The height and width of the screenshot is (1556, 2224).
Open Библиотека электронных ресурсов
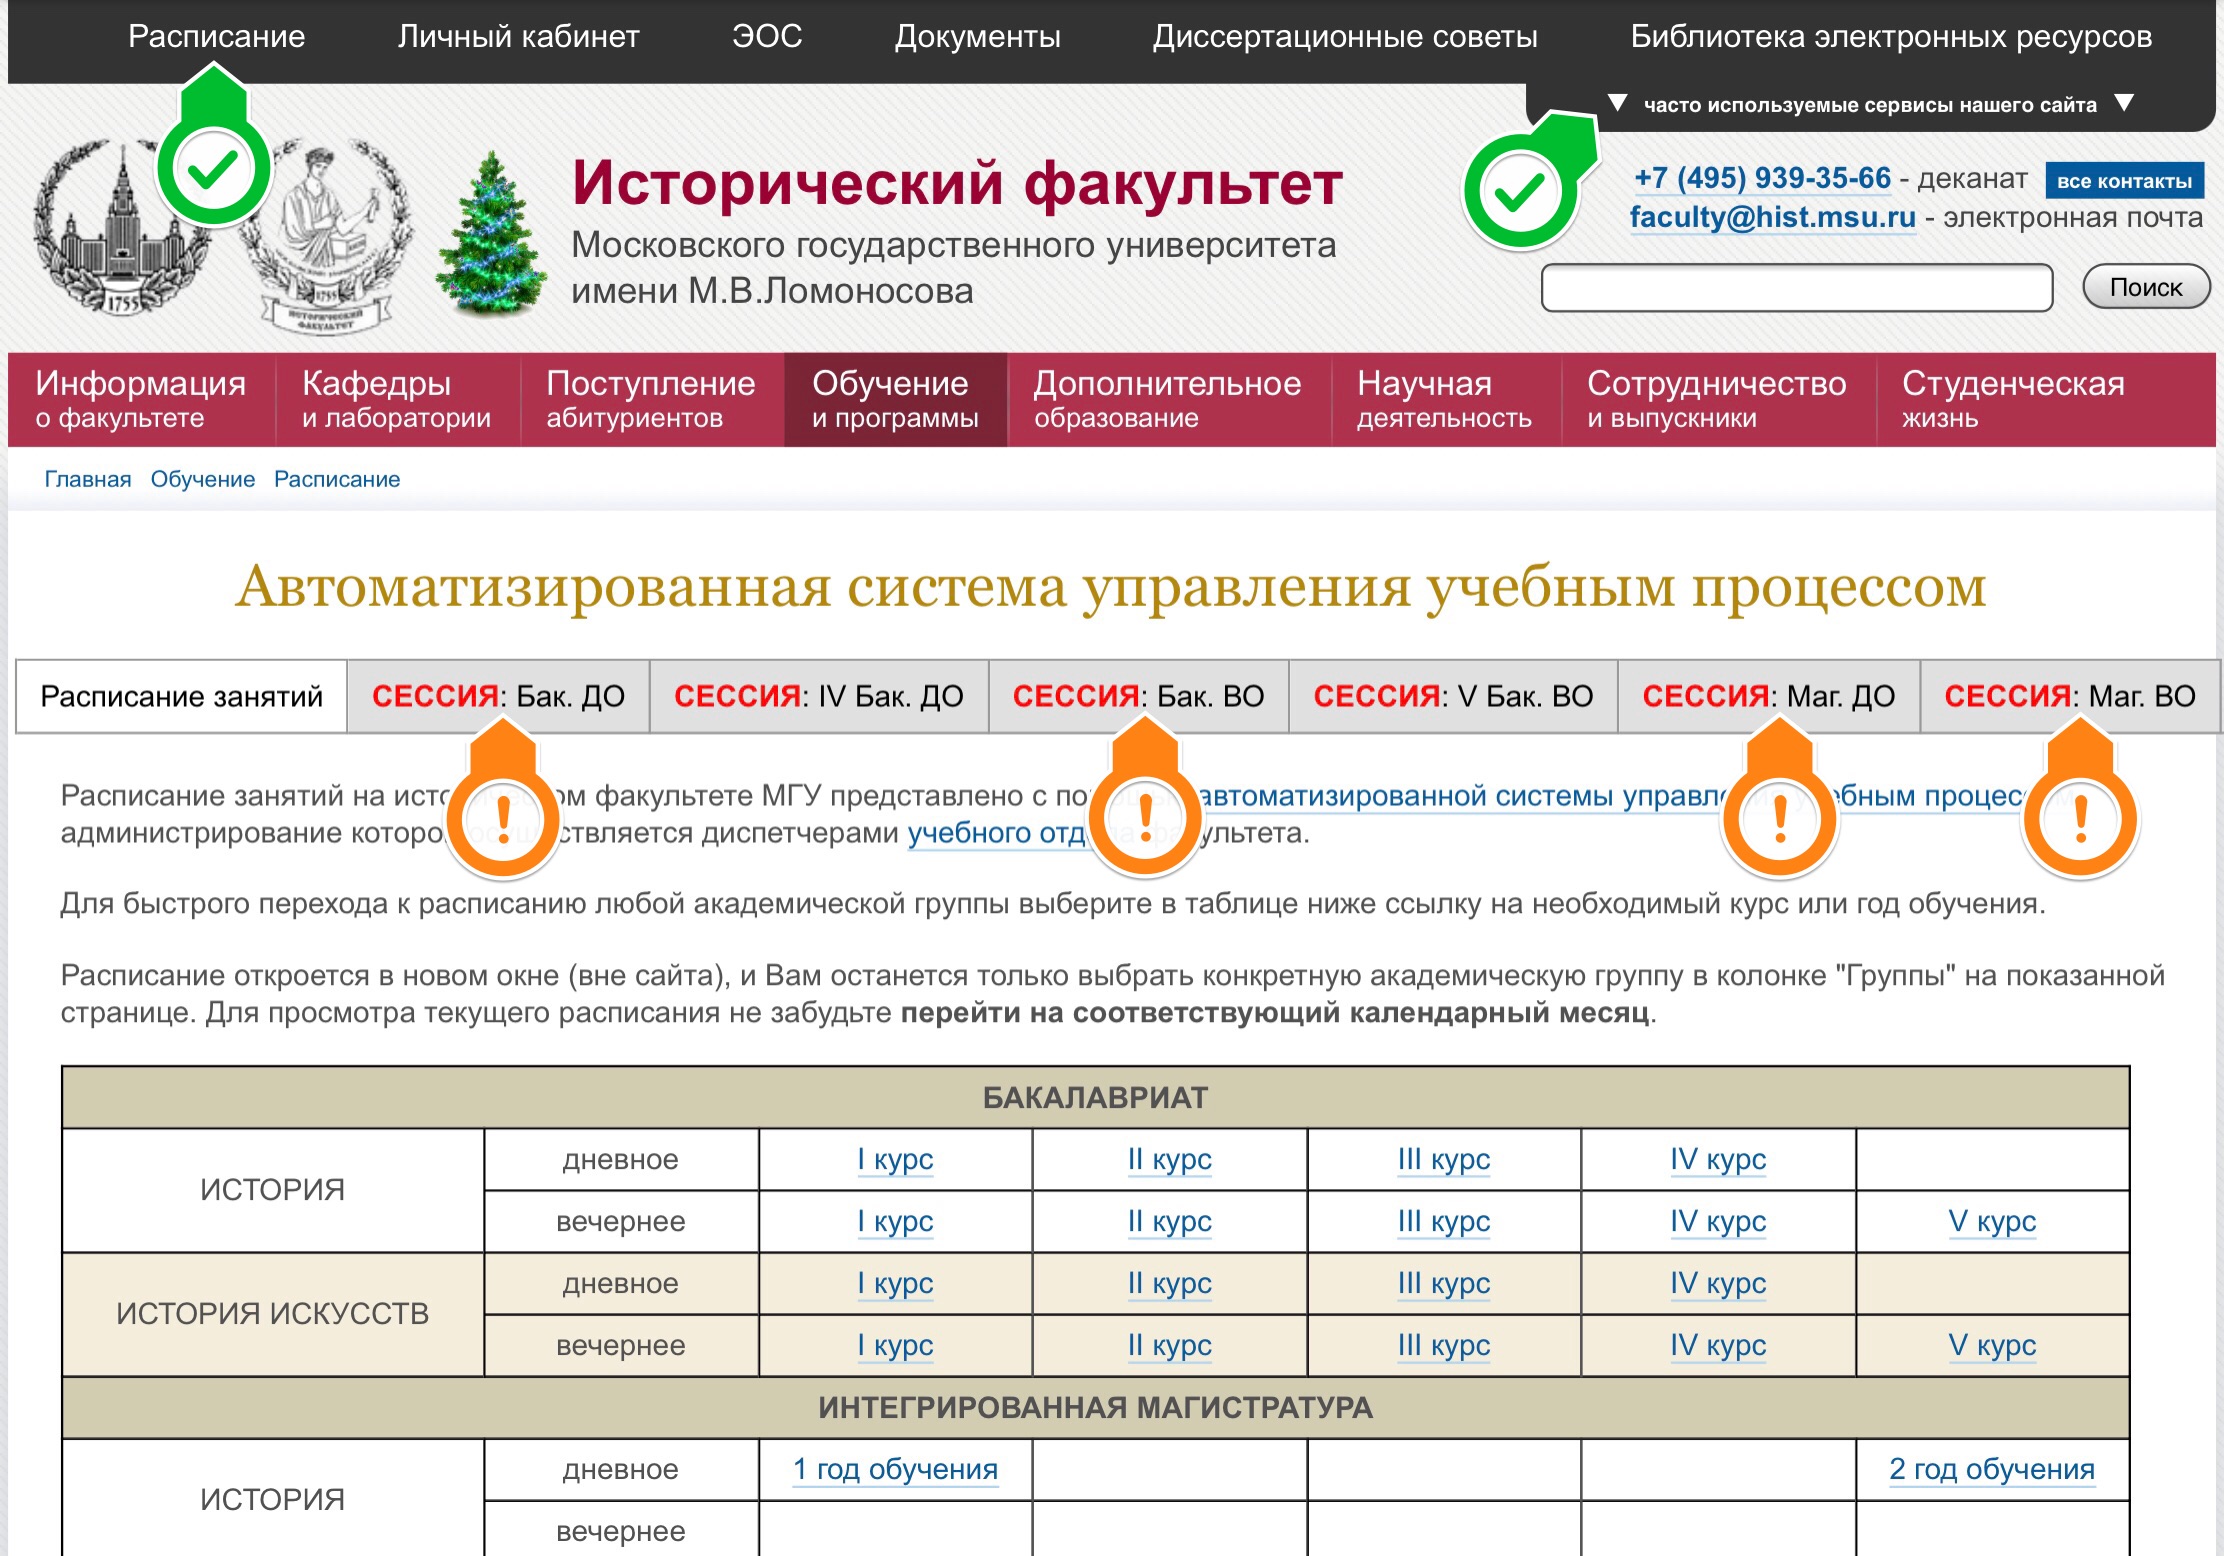[1891, 37]
